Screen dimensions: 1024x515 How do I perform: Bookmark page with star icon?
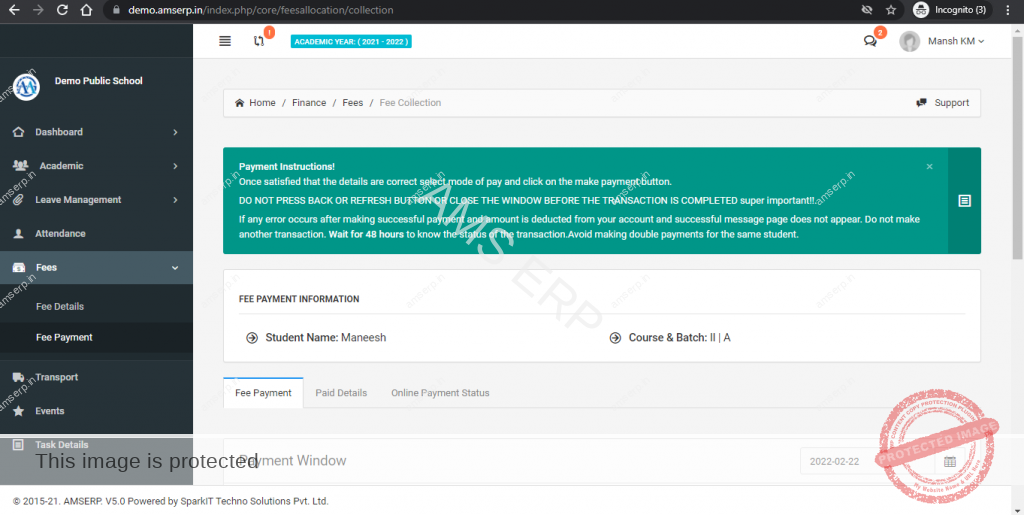point(891,10)
